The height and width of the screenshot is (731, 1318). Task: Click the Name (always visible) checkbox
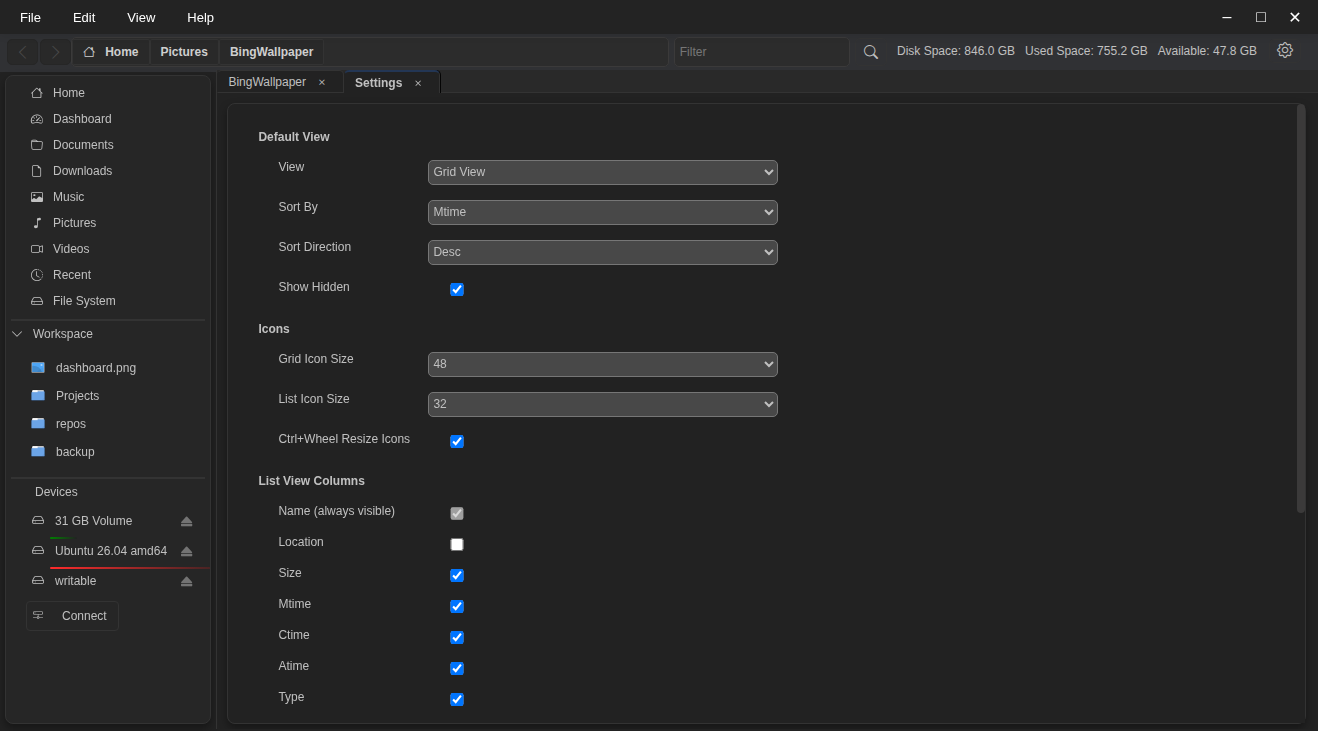point(457,513)
